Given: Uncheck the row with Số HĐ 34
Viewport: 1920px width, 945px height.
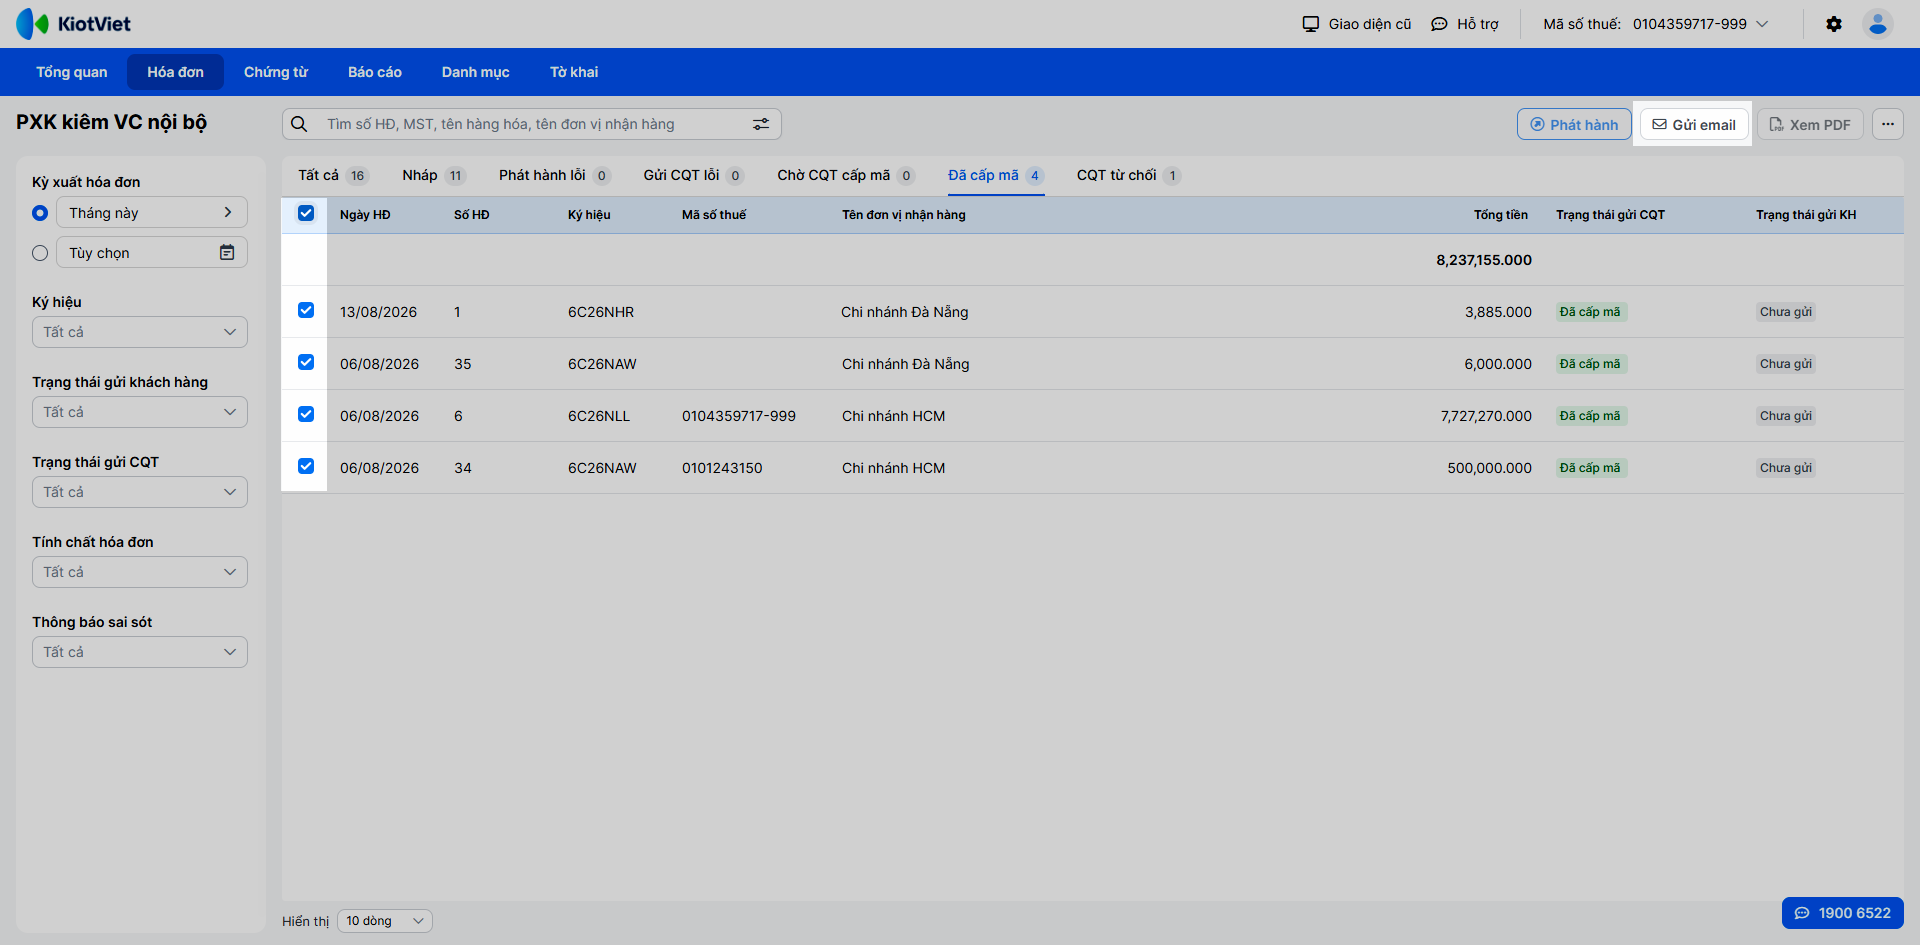Looking at the screenshot, I should [x=306, y=466].
